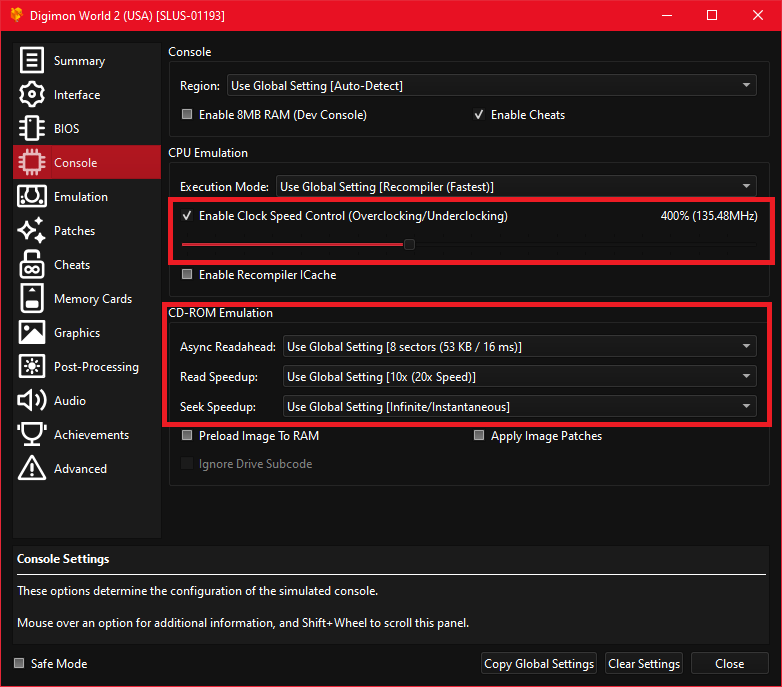Open the Audio tab label

tap(70, 400)
